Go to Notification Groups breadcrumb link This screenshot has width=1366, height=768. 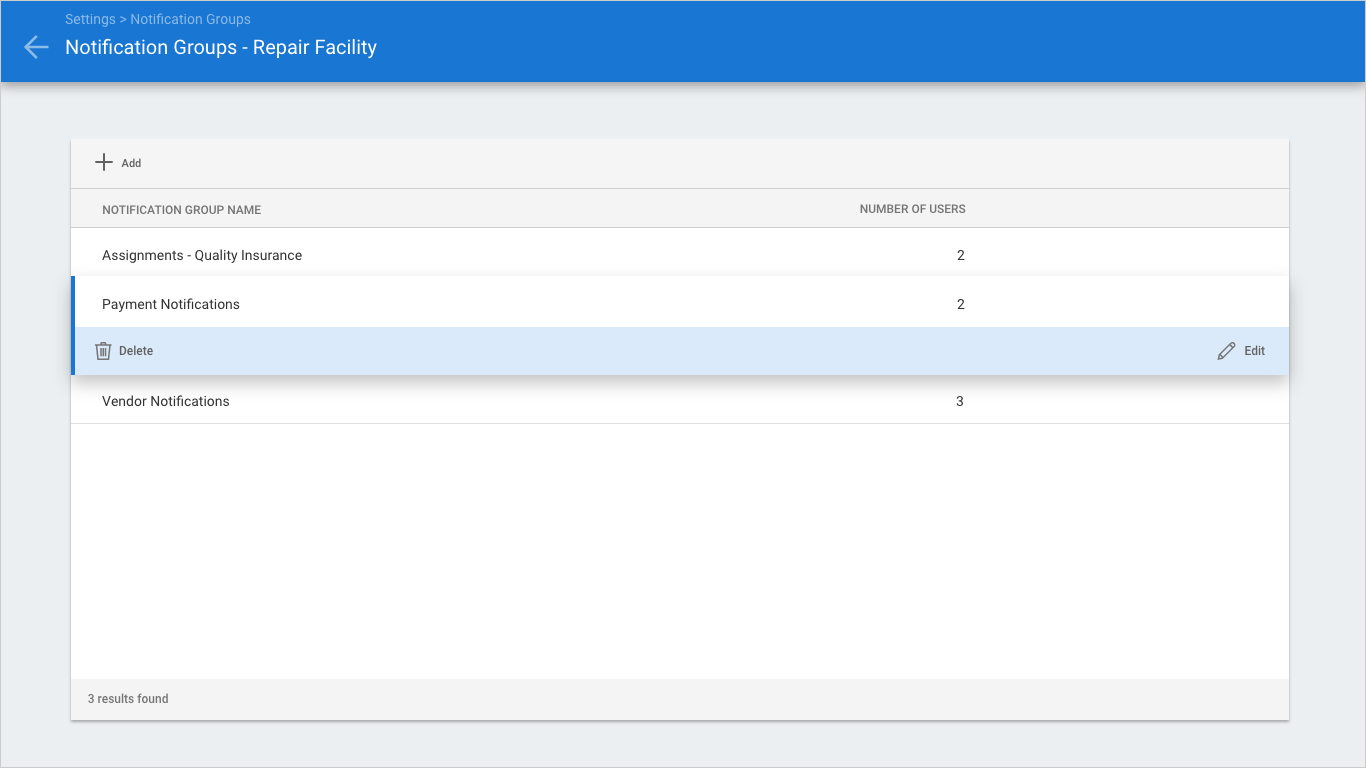point(190,19)
